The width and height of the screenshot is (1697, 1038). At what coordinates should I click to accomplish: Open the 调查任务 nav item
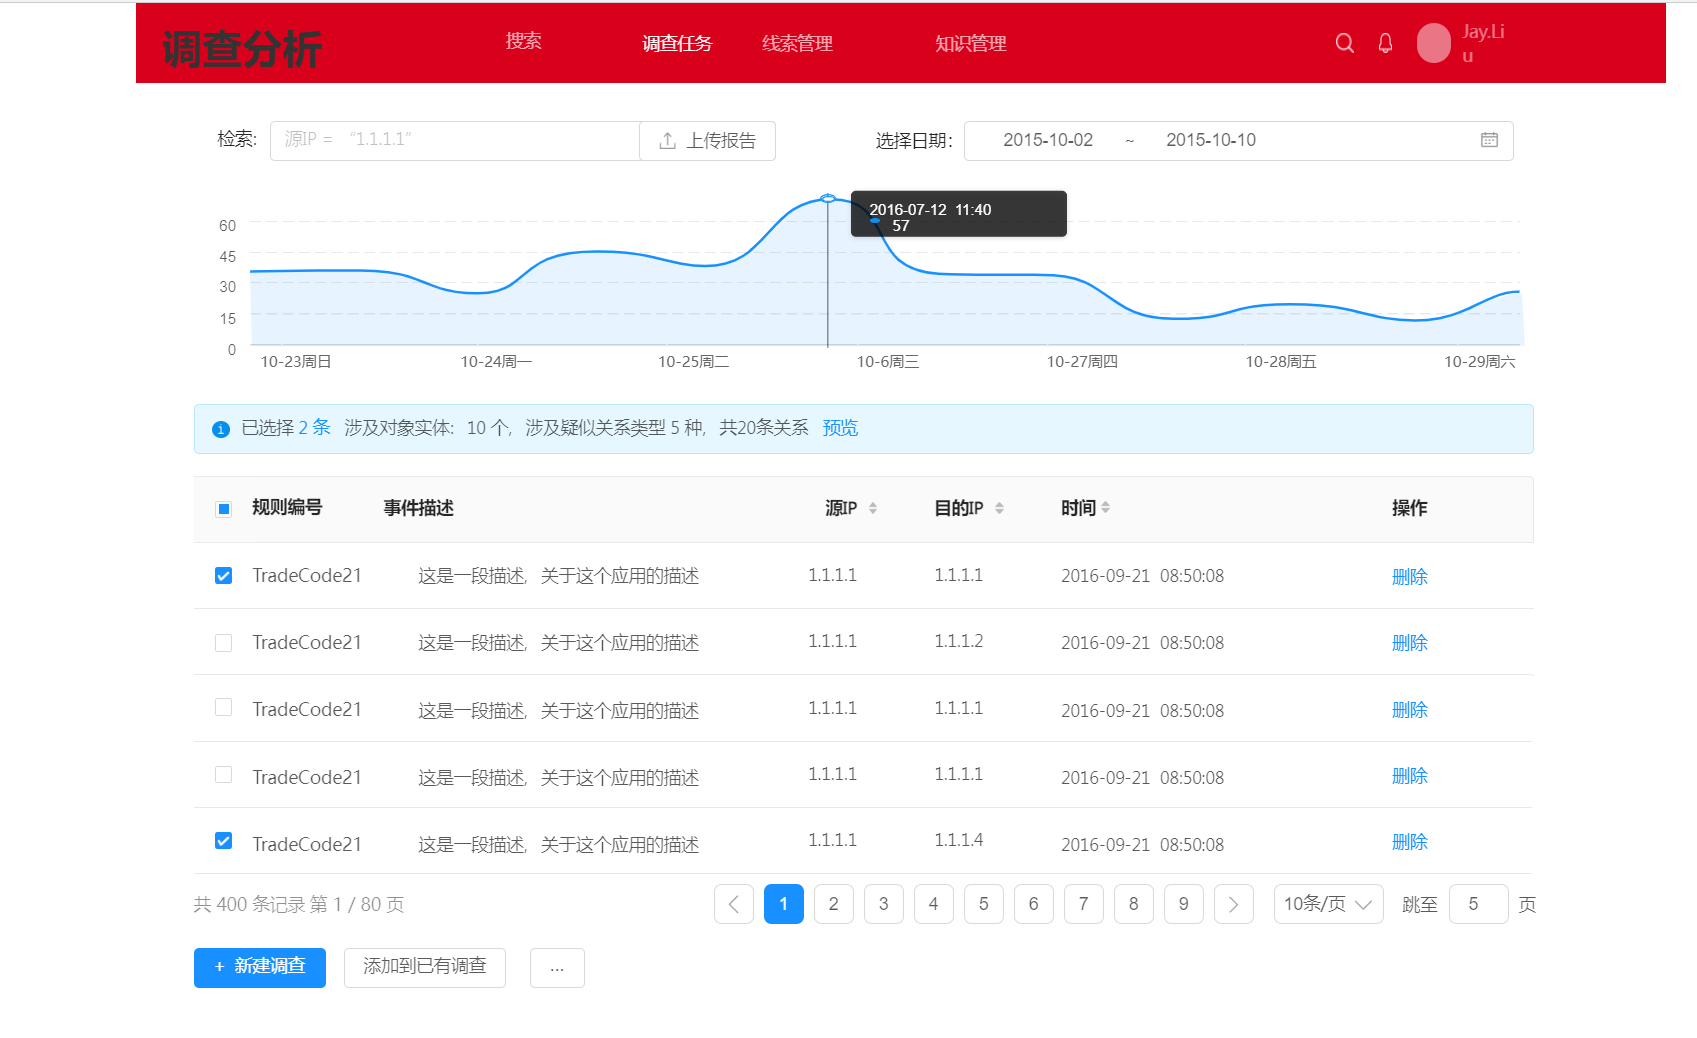(677, 43)
